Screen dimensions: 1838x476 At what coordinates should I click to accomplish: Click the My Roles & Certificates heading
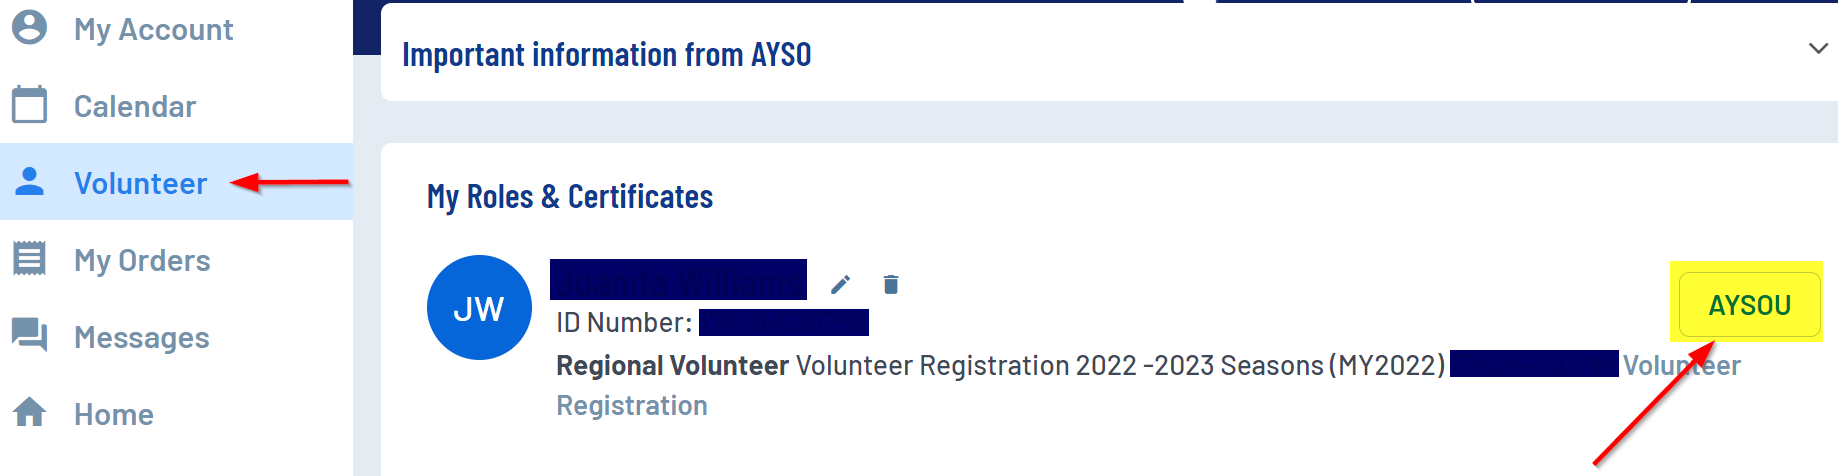click(x=570, y=197)
